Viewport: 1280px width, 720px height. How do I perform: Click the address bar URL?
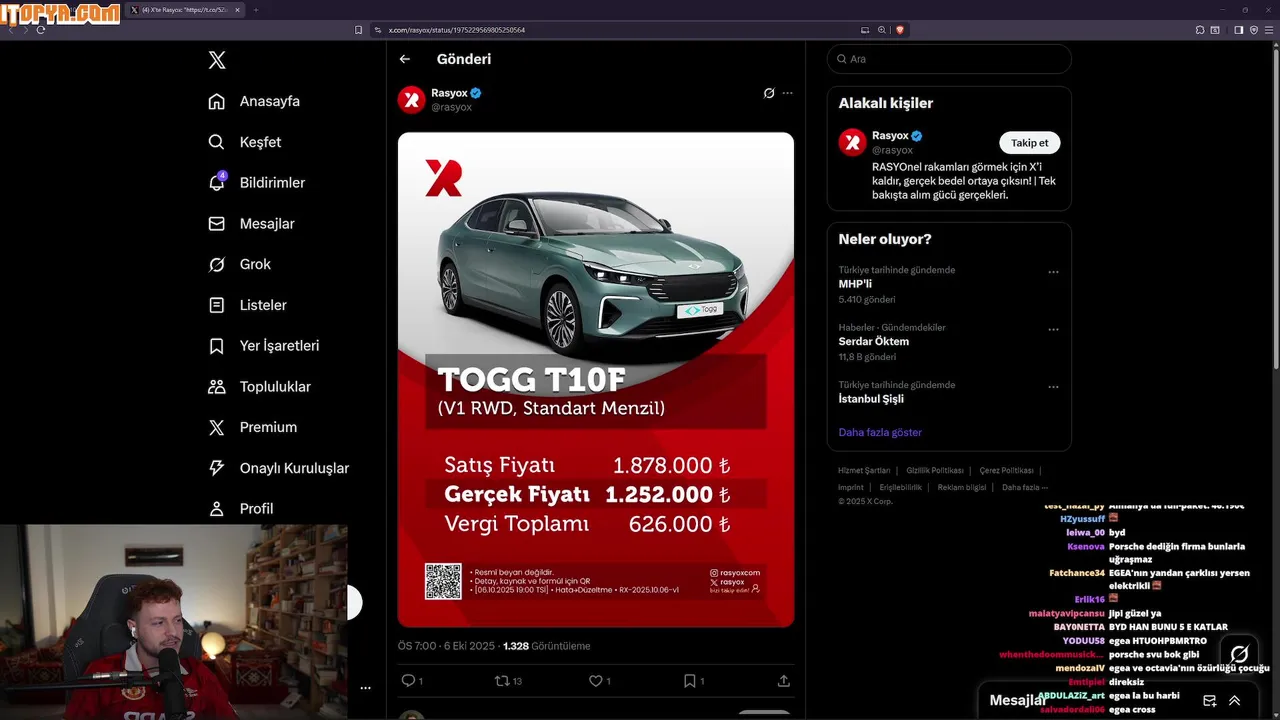coord(456,30)
